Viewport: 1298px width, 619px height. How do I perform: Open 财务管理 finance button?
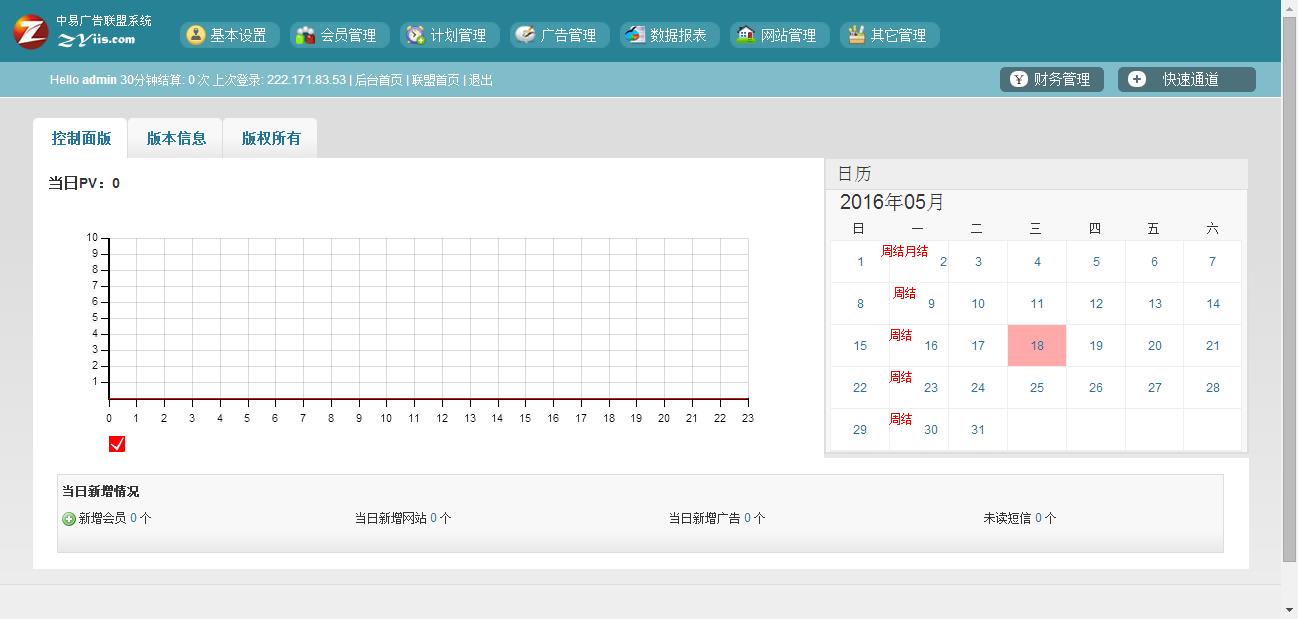pos(1051,79)
